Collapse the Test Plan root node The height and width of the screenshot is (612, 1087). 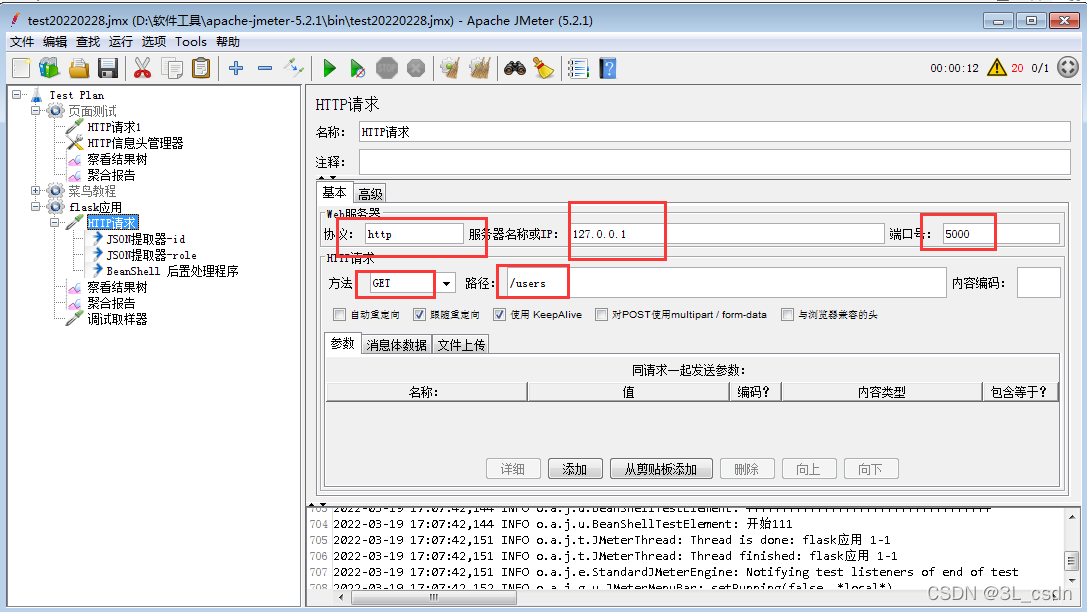point(17,94)
